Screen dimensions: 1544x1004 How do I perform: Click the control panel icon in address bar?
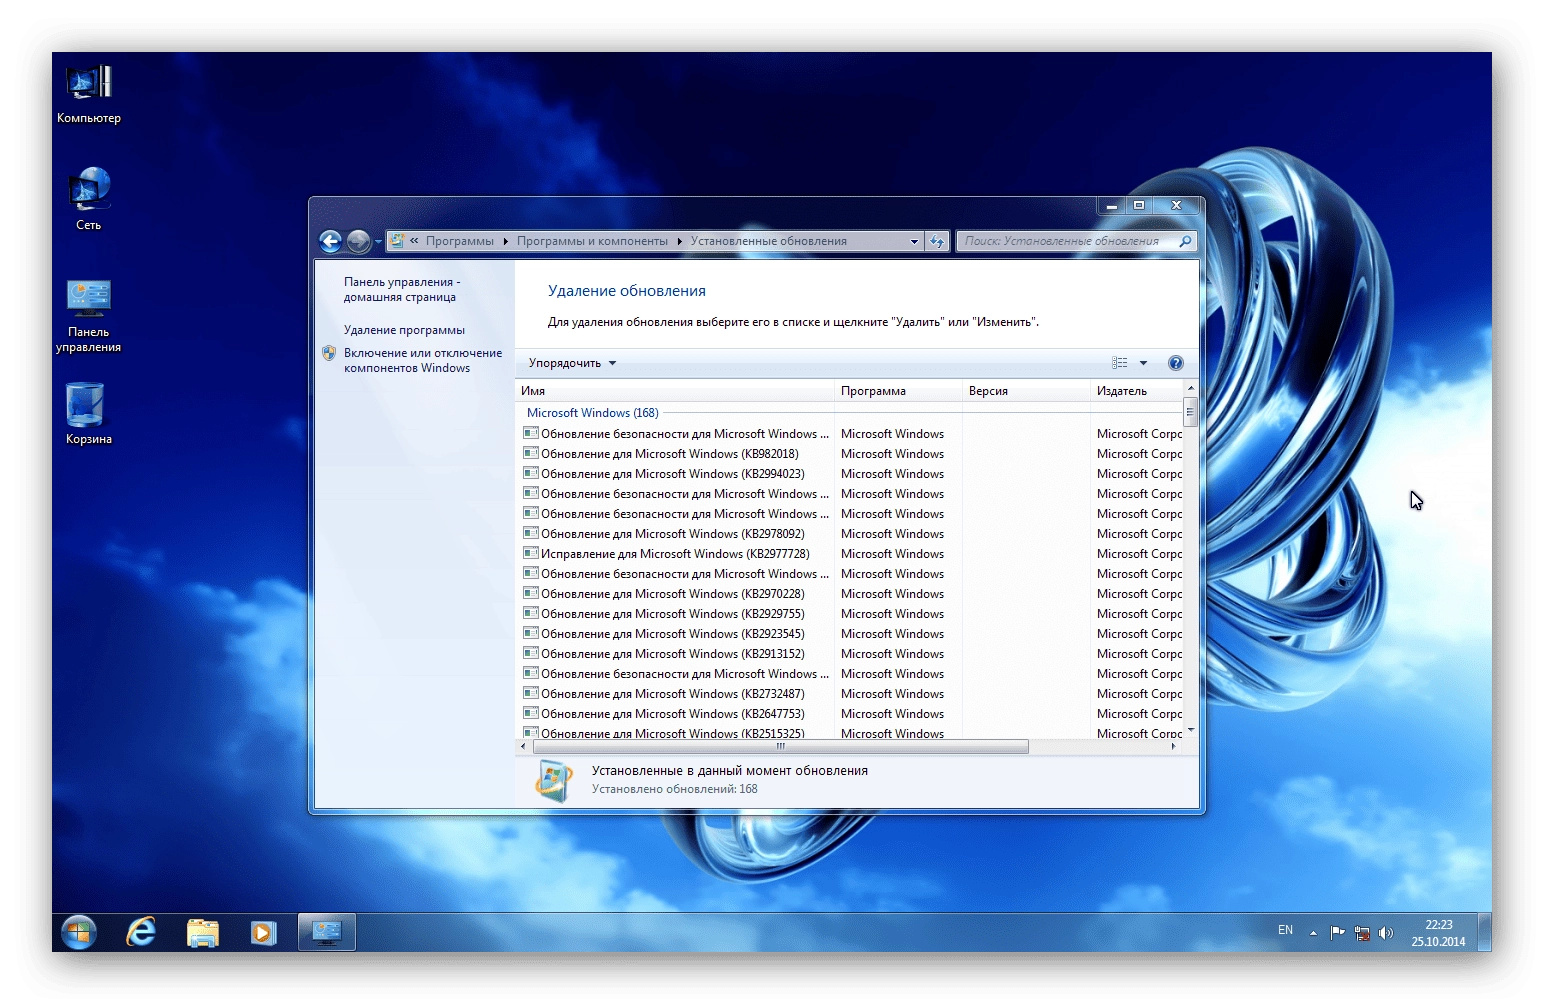coord(397,241)
